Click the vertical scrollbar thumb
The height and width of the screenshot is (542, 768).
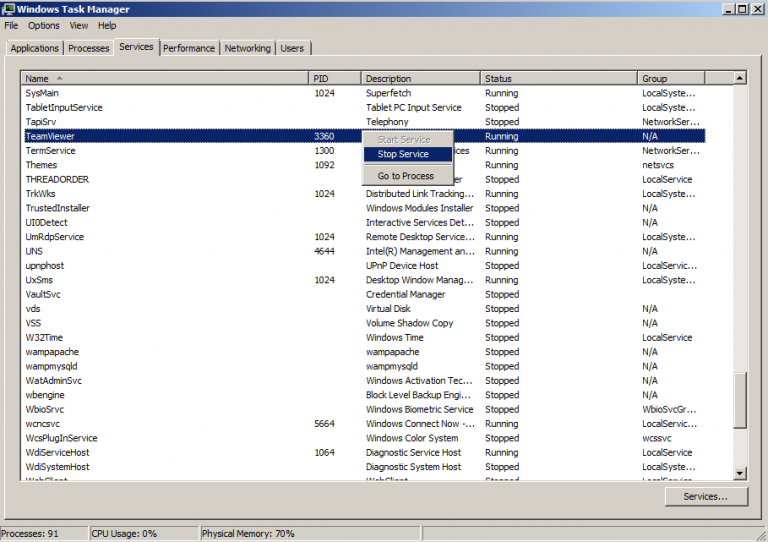click(x=740, y=401)
